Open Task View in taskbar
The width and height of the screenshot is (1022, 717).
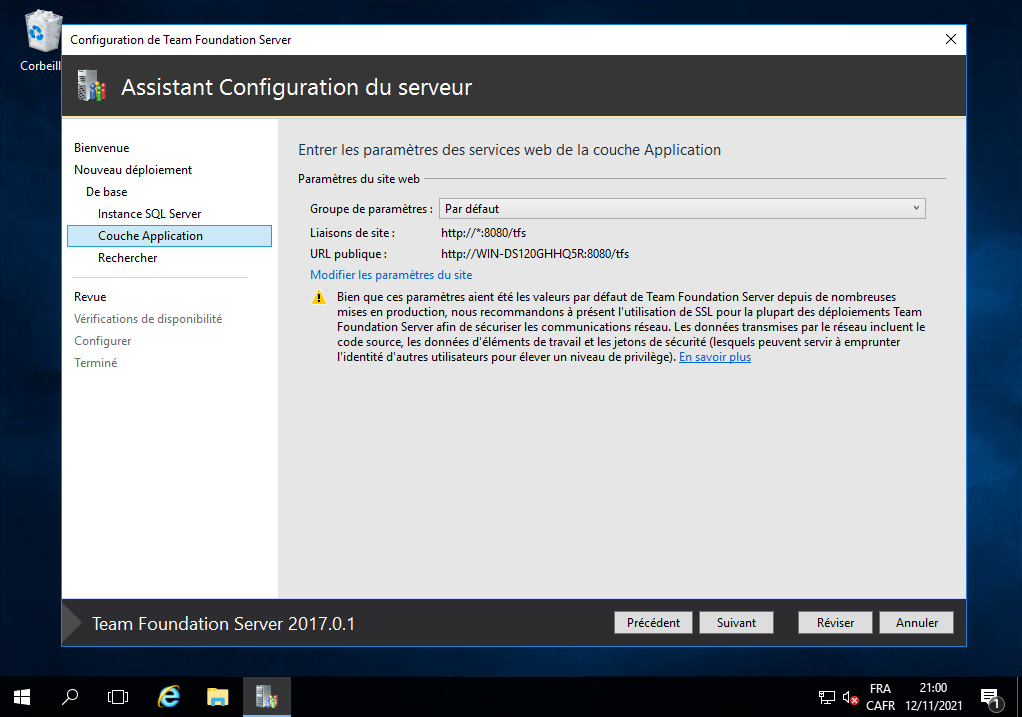(x=119, y=696)
